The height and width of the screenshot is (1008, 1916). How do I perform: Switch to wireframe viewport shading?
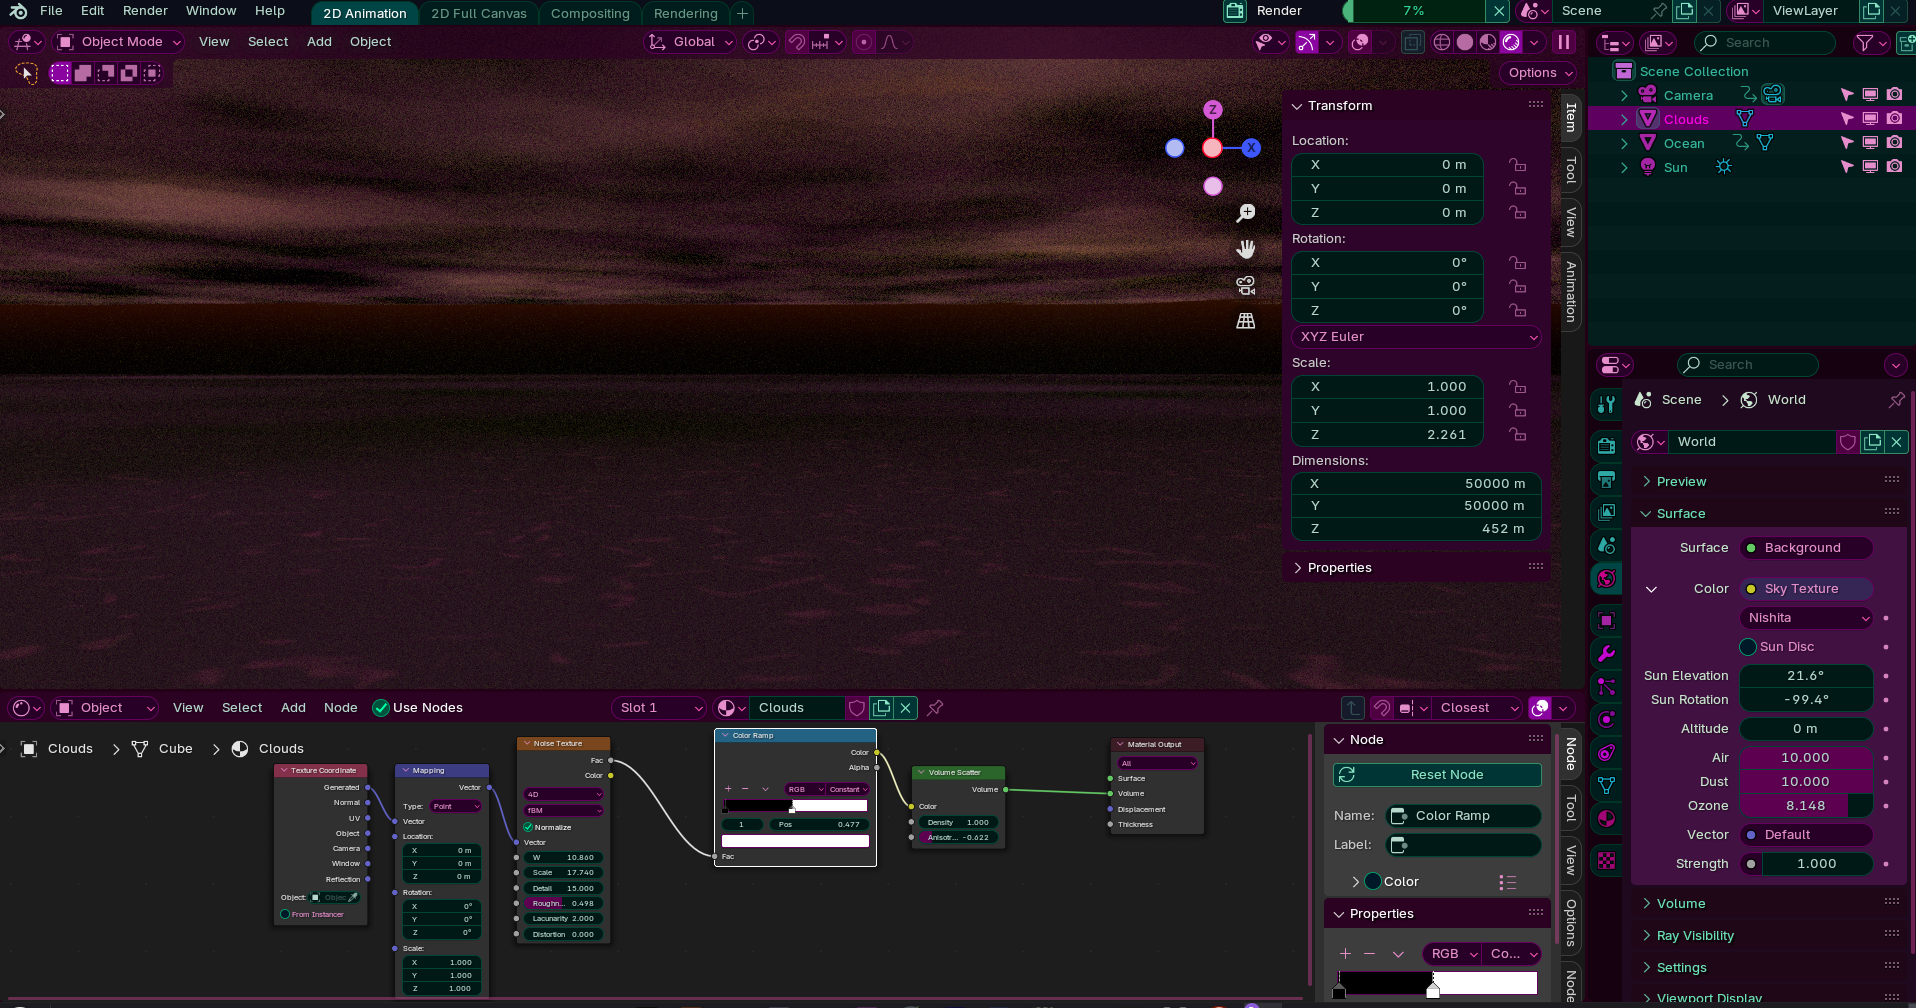[1442, 42]
